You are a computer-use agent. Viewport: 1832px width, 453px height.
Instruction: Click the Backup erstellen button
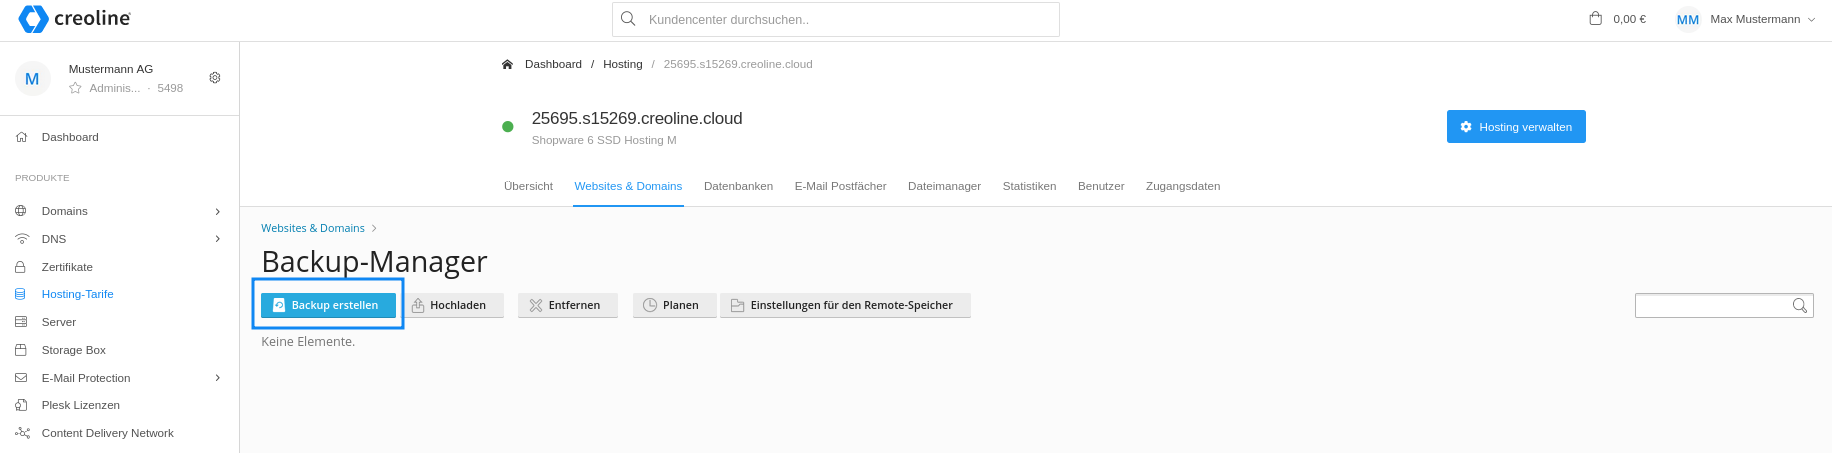pyautogui.click(x=328, y=305)
